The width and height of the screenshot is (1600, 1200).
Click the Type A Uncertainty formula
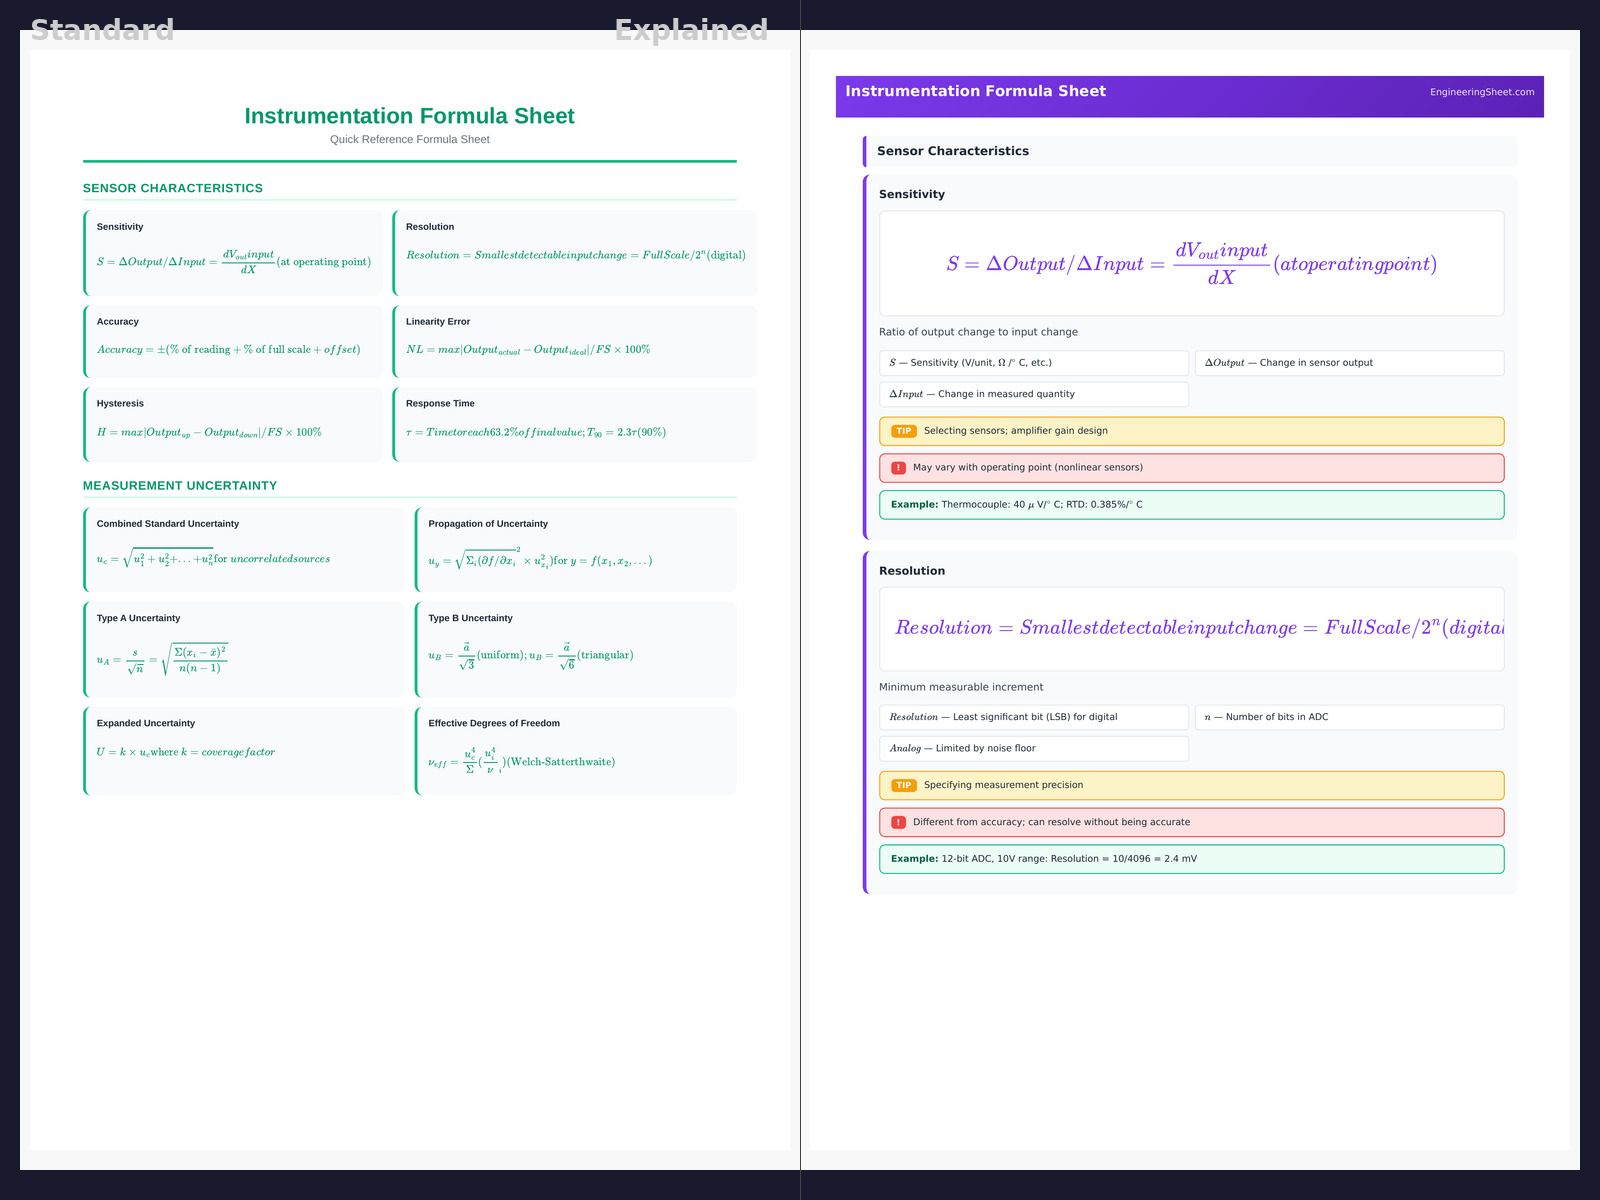(162, 660)
